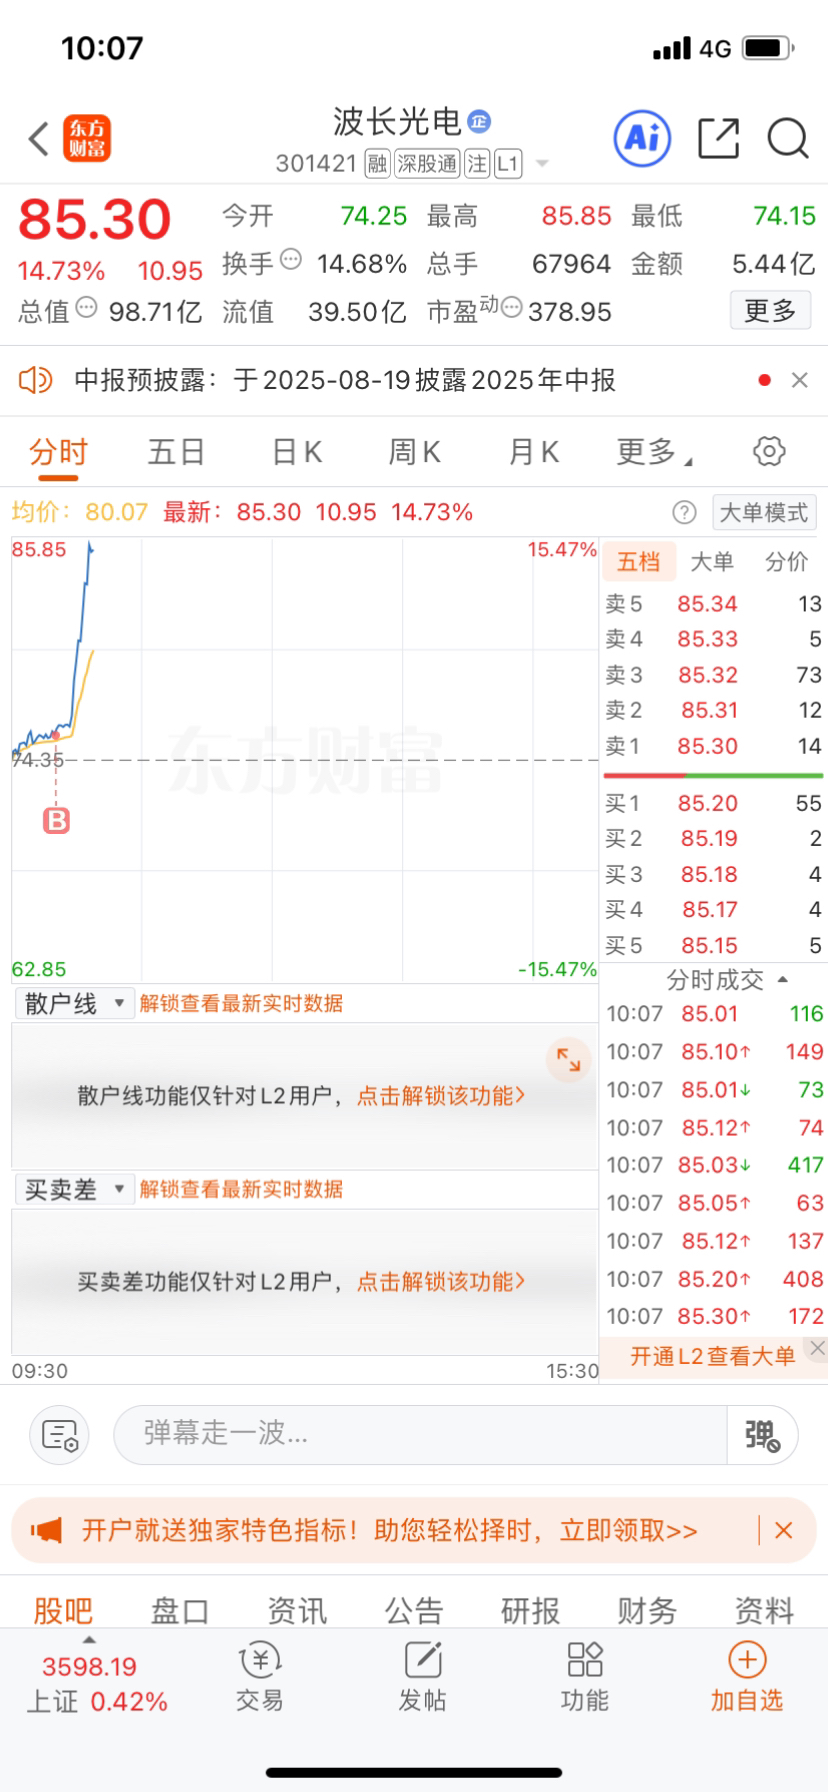Open the 盘口 tab
Image resolution: width=828 pixels, height=1792 pixels.
[x=180, y=1610]
